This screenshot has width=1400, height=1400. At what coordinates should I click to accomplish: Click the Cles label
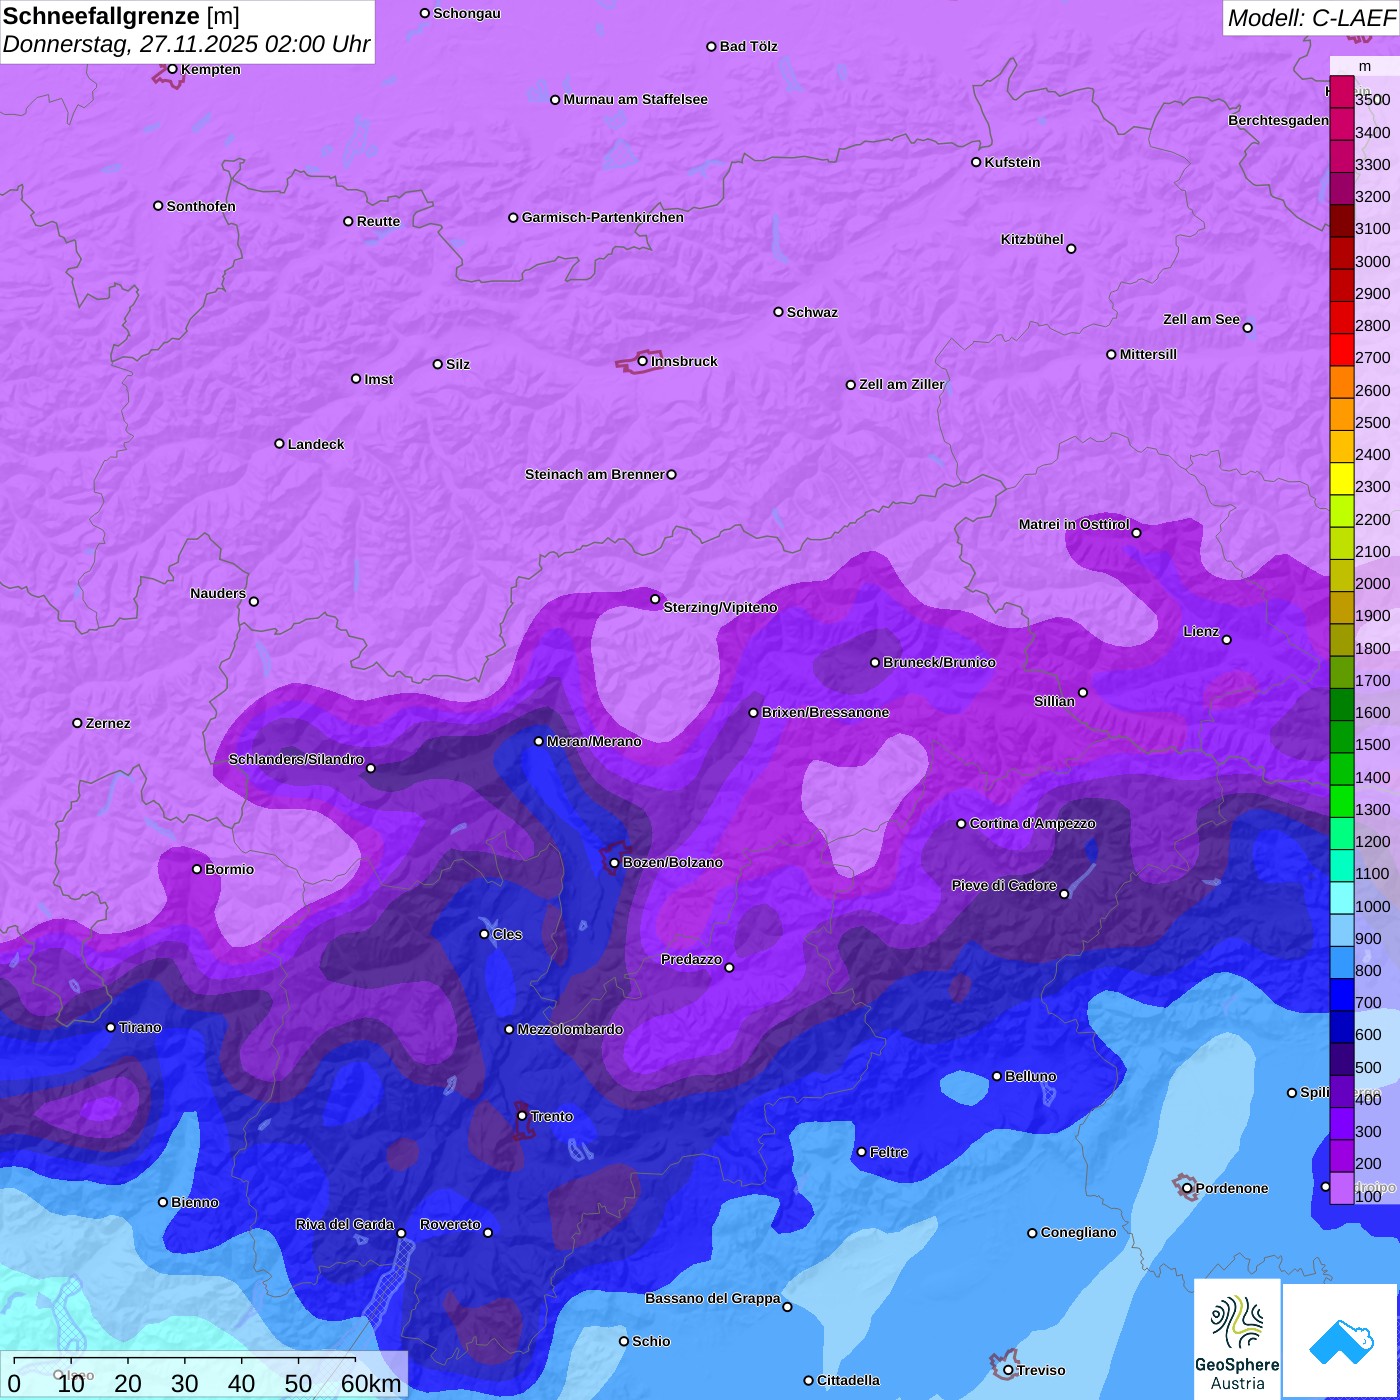pyautogui.click(x=507, y=934)
